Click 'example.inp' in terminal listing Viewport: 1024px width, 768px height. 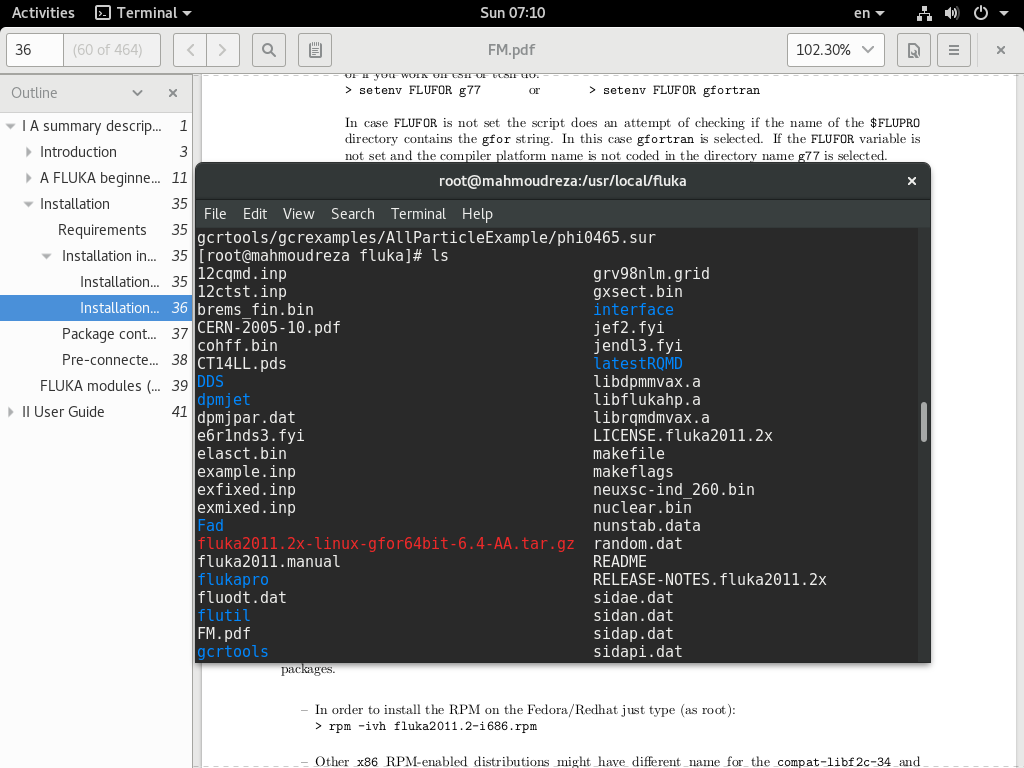click(246, 472)
